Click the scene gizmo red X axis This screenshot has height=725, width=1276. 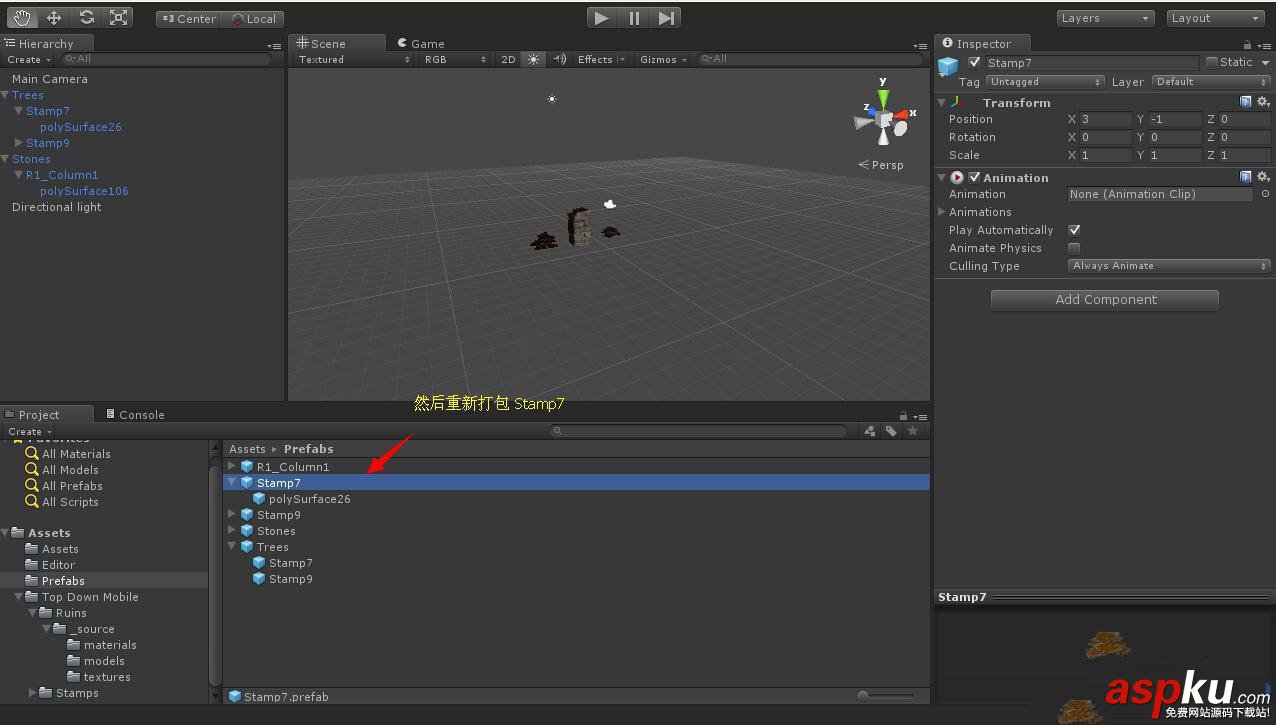click(x=902, y=115)
